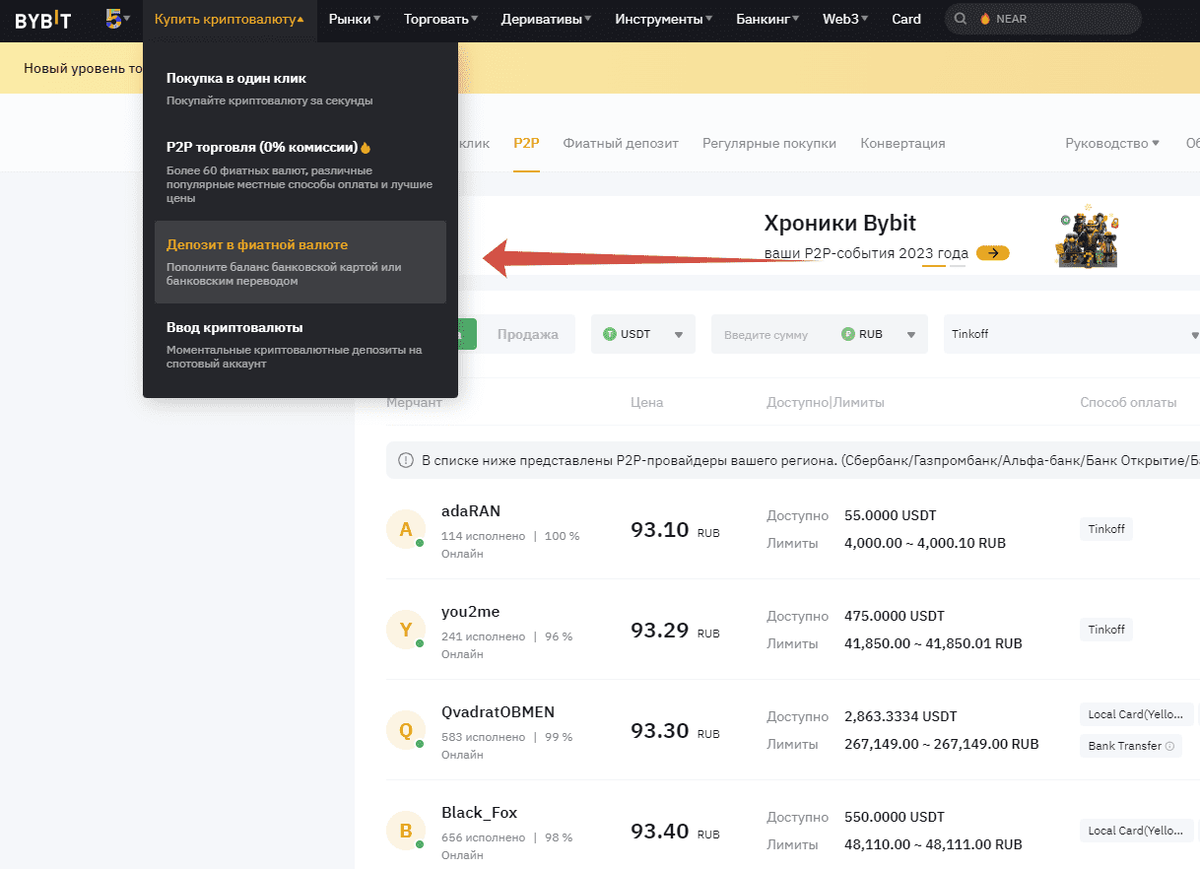Image resolution: width=1200 pixels, height=869 pixels.
Task: Open the RUB fiat currency dropdown
Action: pos(880,334)
